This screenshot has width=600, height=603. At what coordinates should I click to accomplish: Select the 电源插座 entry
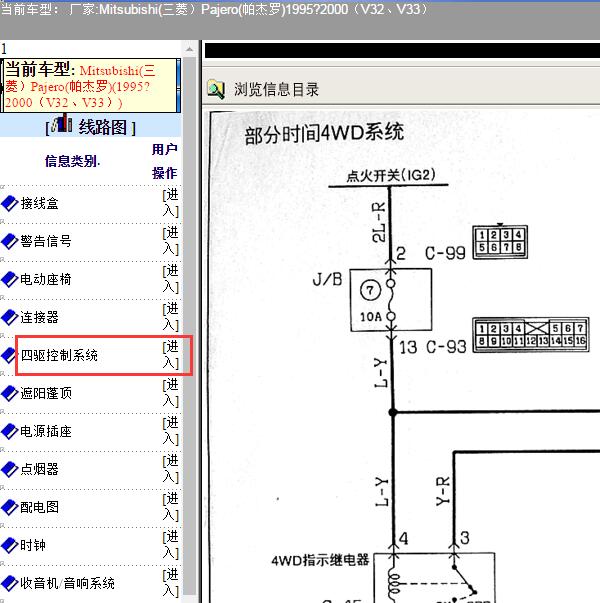46,431
